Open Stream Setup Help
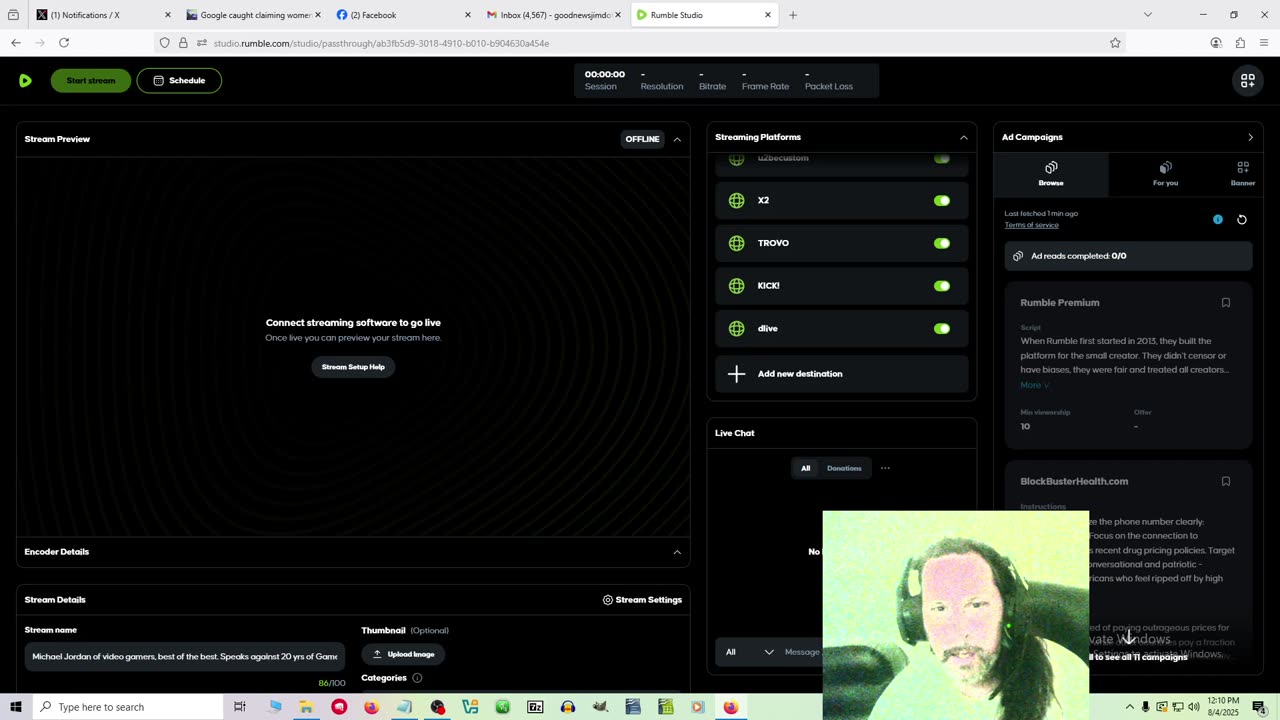 [x=353, y=367]
